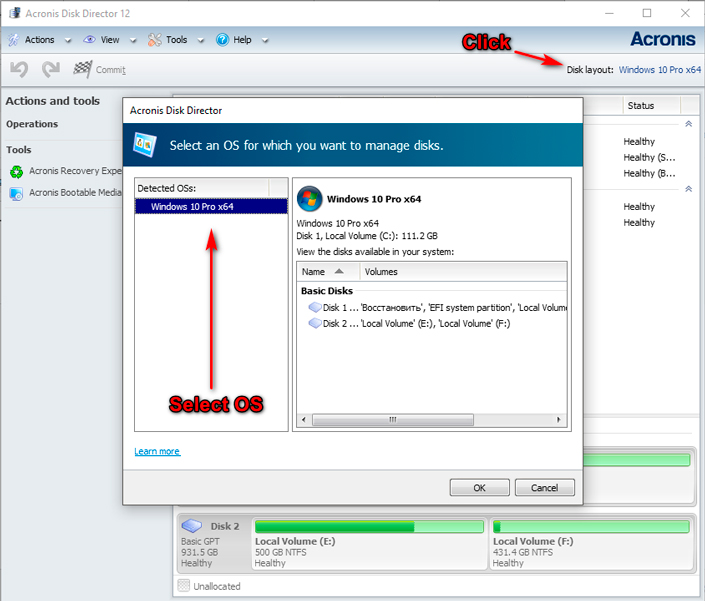Click the scrollbar left arrow in disk list

click(x=304, y=420)
